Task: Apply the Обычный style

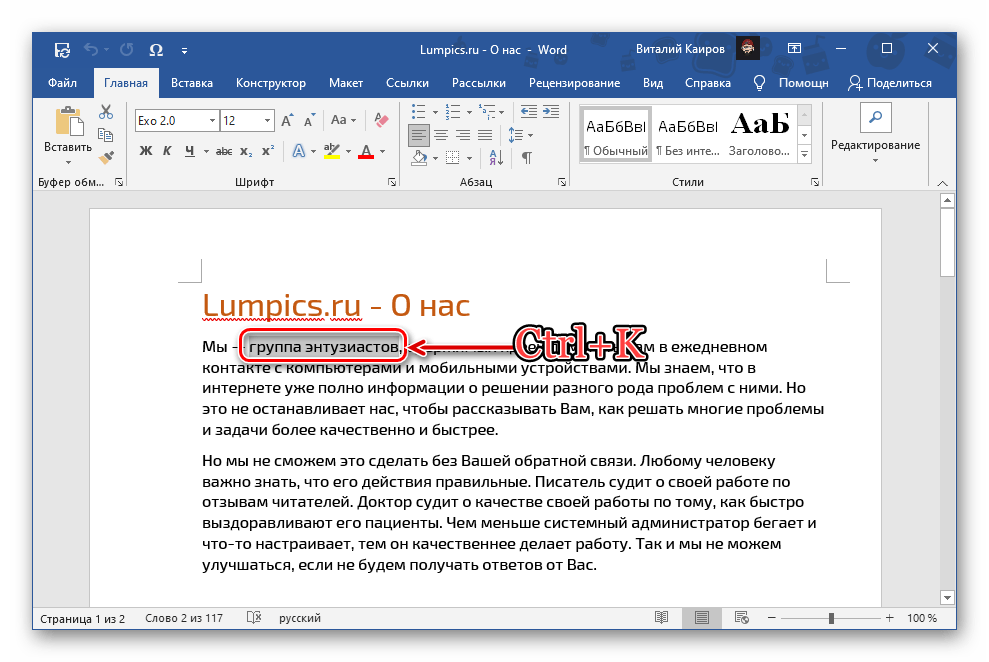Action: click(x=616, y=135)
